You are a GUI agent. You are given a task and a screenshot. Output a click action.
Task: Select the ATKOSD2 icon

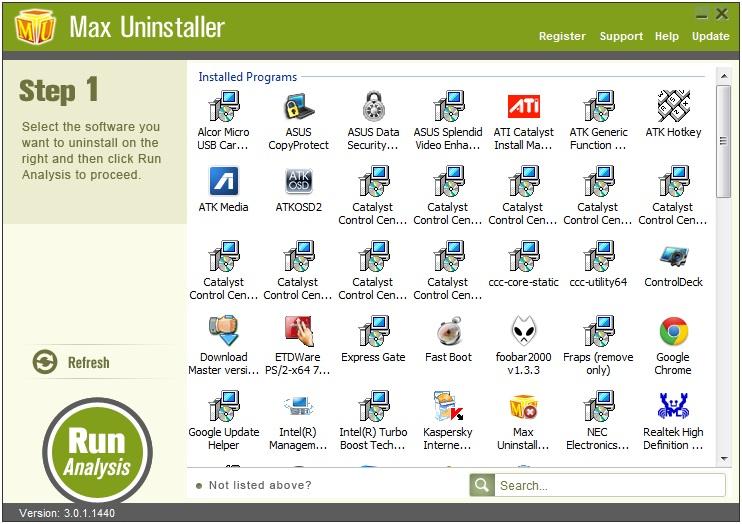click(x=299, y=181)
